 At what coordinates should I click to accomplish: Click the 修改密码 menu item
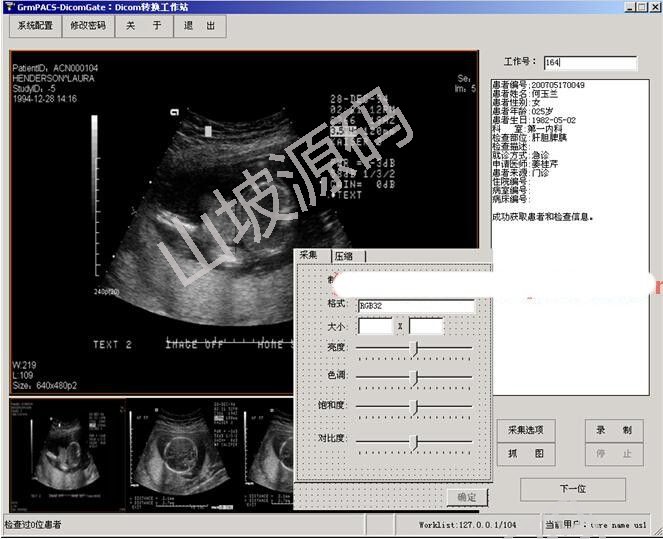(x=88, y=26)
